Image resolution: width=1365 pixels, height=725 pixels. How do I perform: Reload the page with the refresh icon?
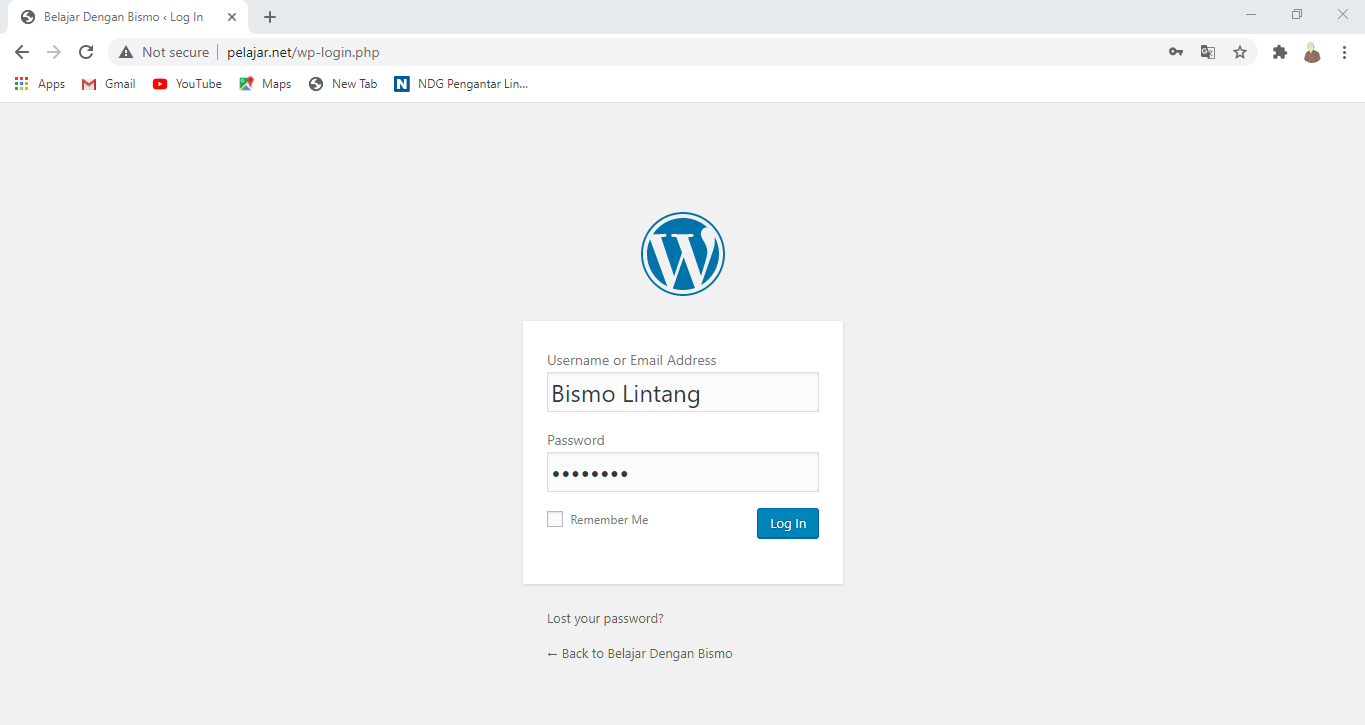pos(86,52)
